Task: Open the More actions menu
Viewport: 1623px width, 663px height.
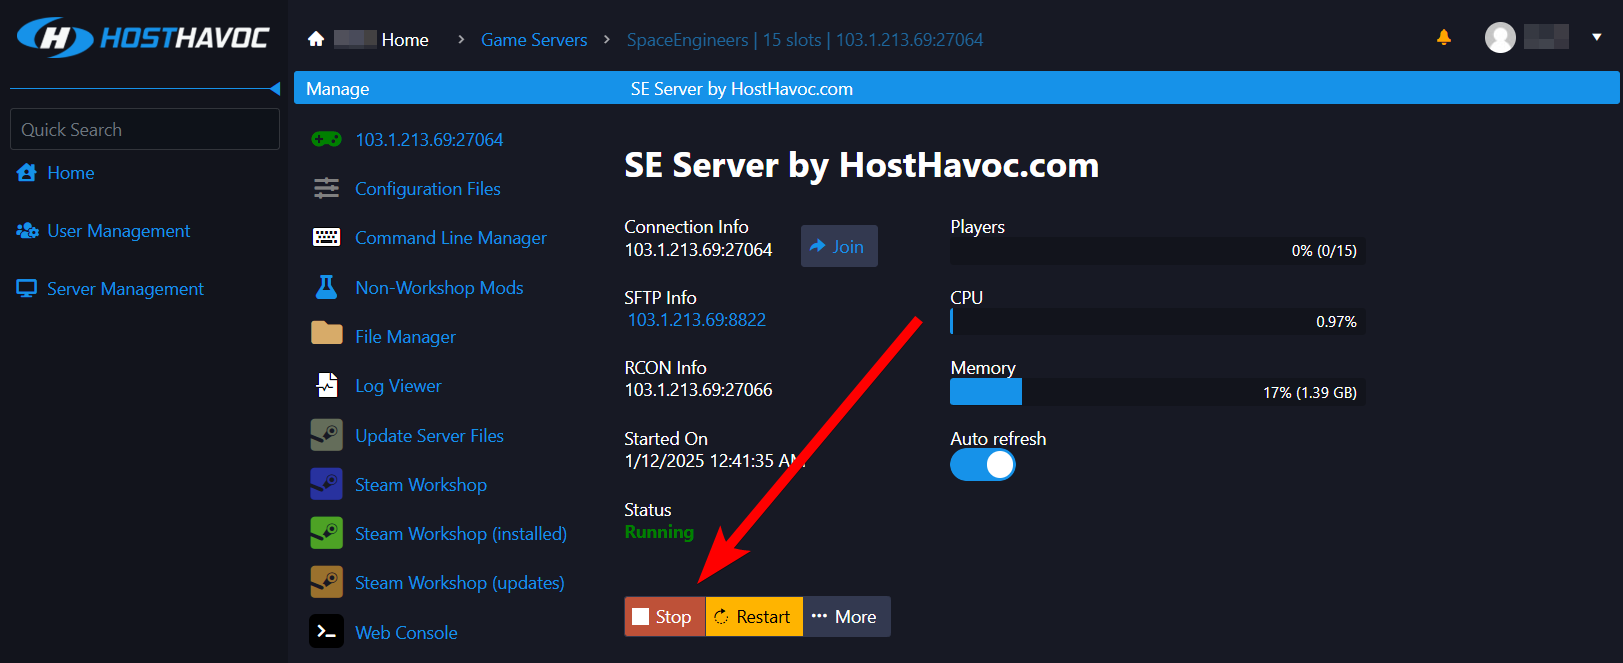Action: [x=846, y=617]
